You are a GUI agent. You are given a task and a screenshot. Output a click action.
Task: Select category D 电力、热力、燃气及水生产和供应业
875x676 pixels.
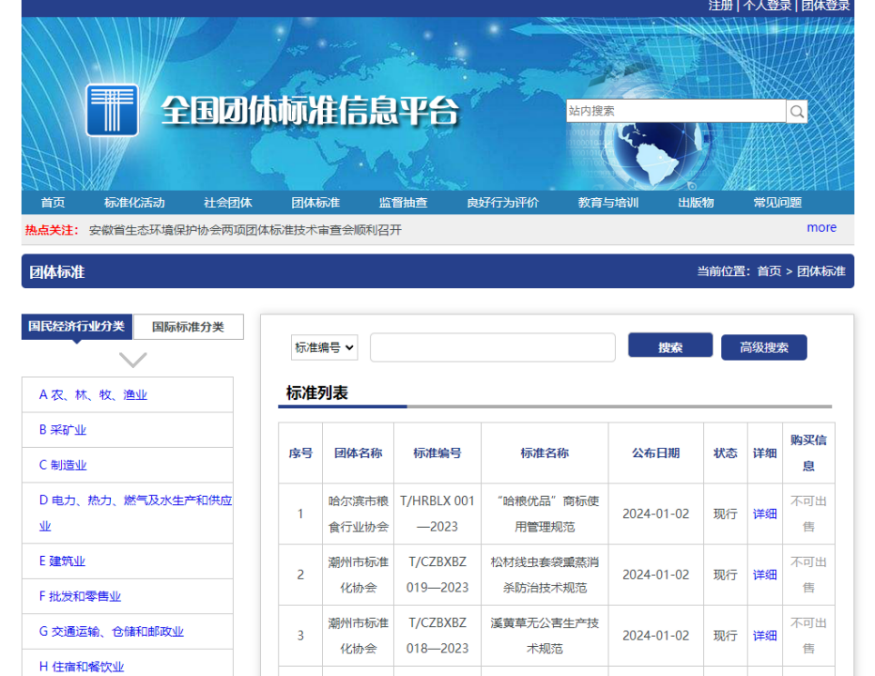tap(135, 512)
